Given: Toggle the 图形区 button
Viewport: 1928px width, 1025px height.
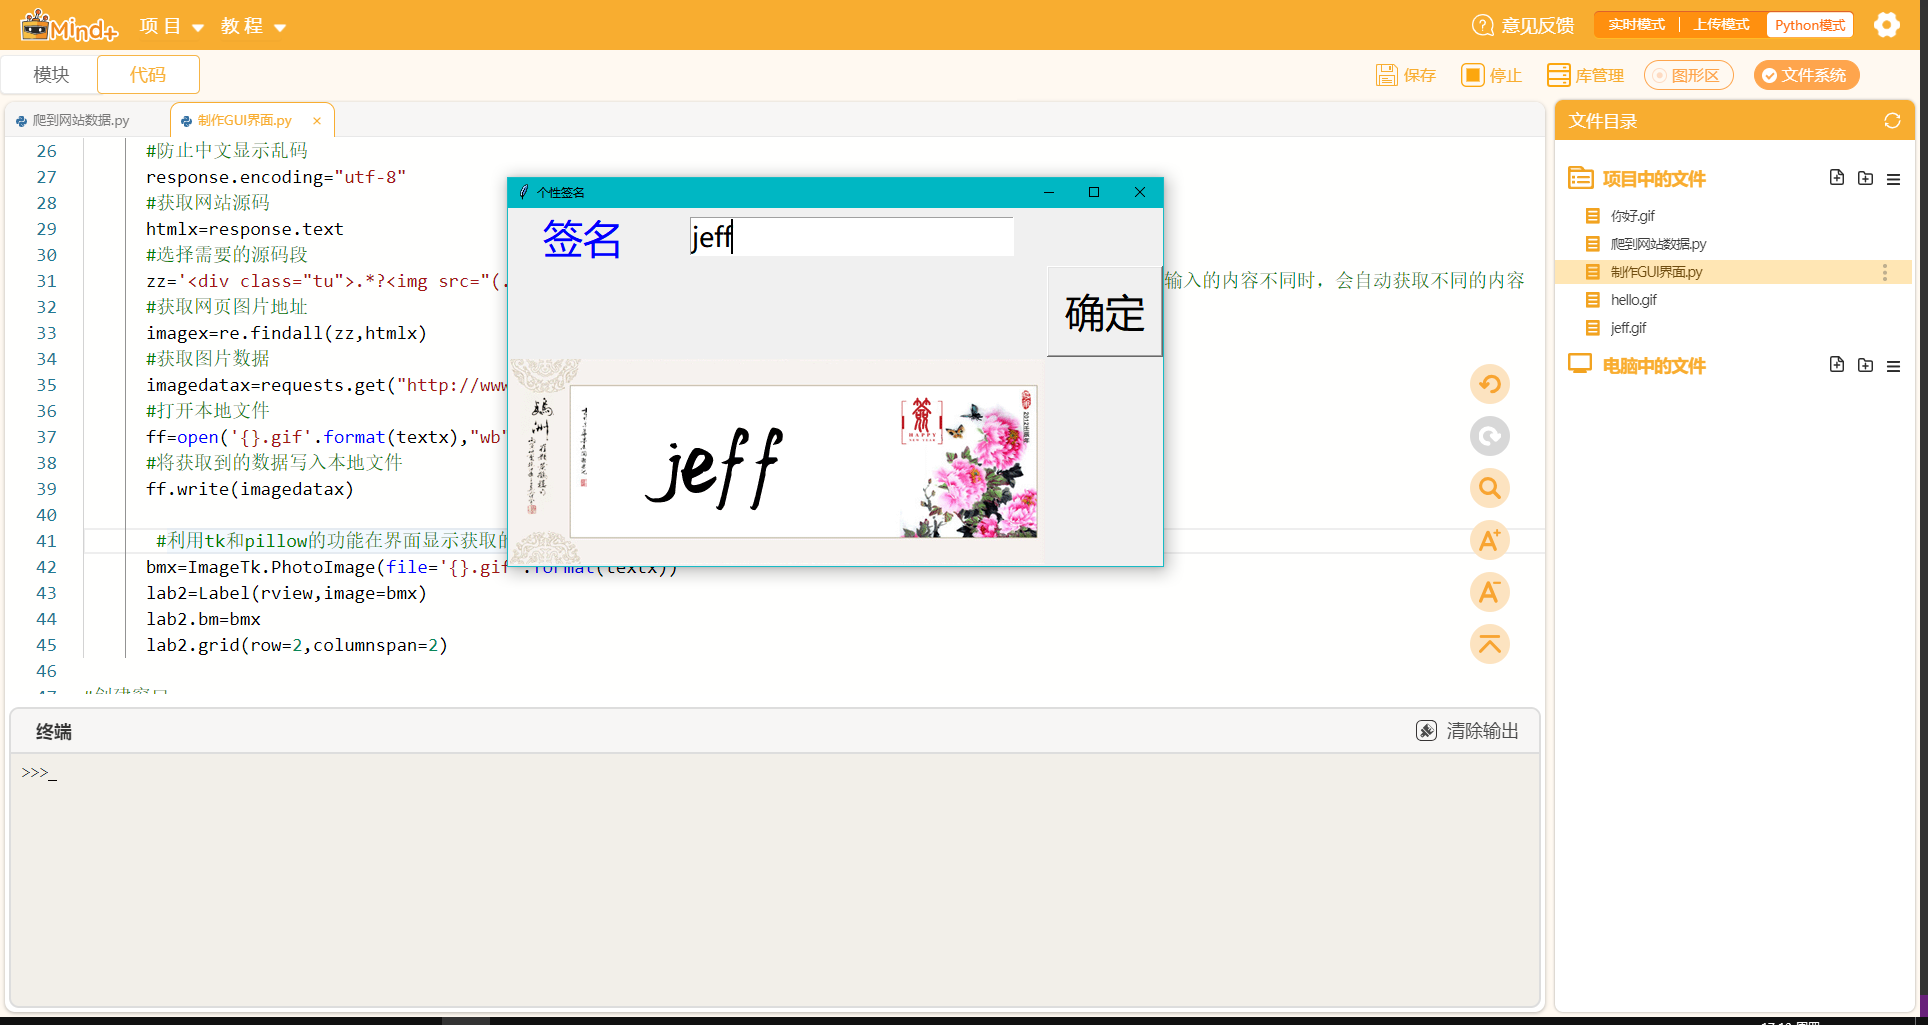Looking at the screenshot, I should click(1688, 75).
